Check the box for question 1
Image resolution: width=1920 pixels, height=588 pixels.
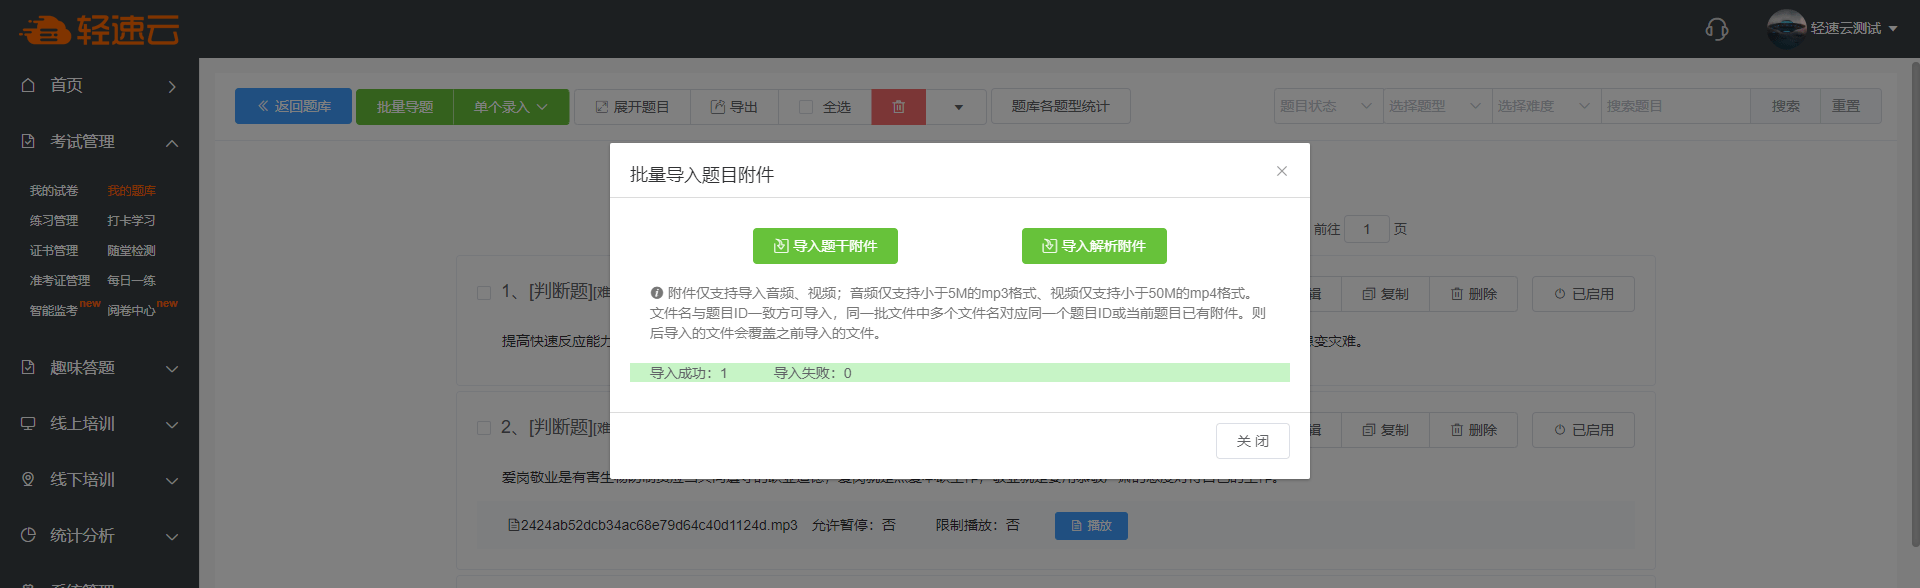(x=484, y=293)
